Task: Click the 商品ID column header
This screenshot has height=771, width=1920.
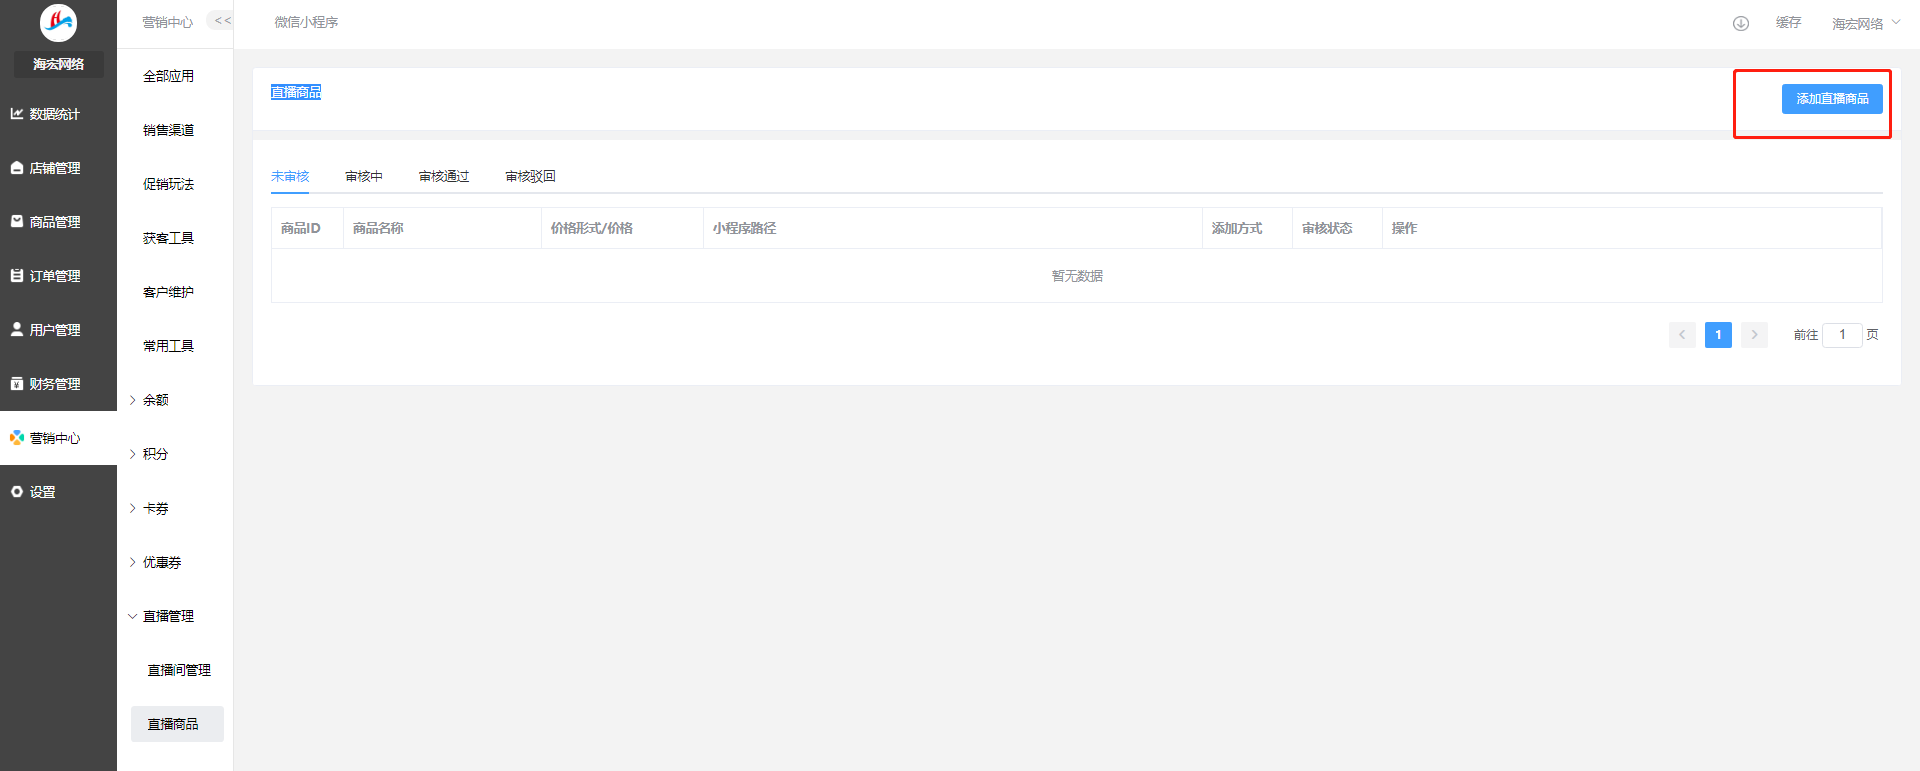Action: pyautogui.click(x=307, y=228)
